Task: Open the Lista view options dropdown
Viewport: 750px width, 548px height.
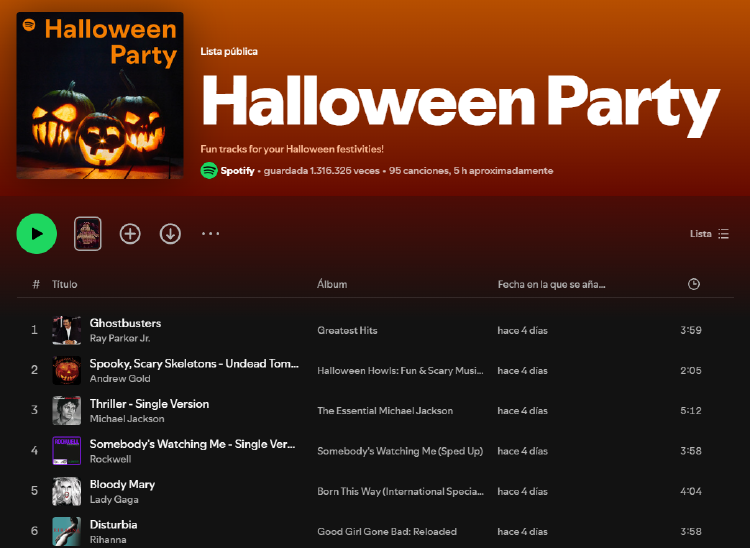Action: coord(709,234)
